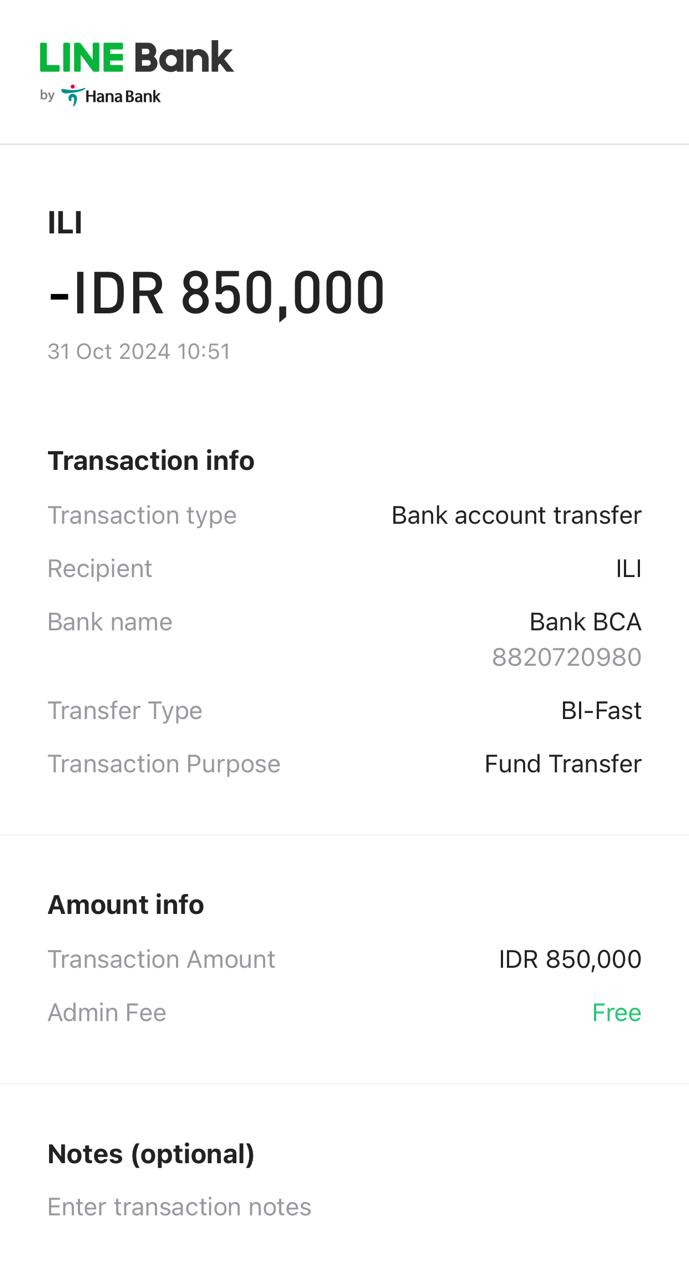Screen dimensions: 689x1280
Task: Focus the Enter transaction notes field
Action: (x=180, y=1207)
